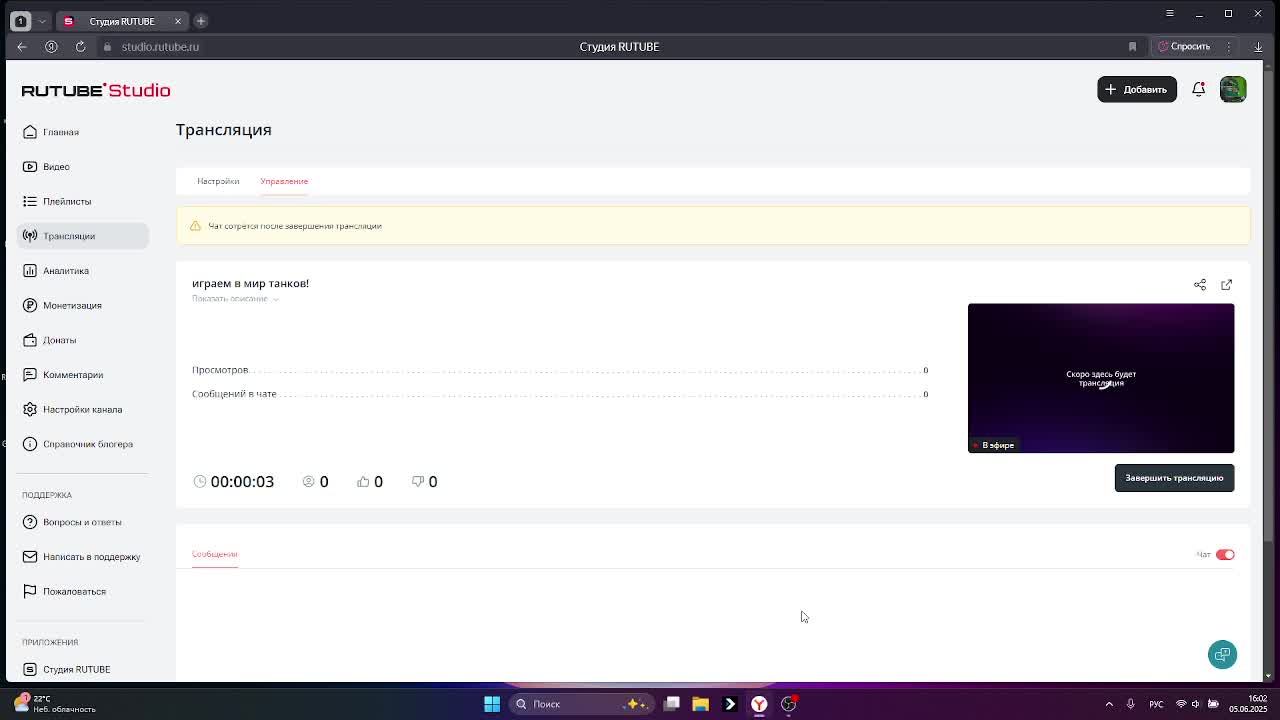This screenshot has width=1280, height=720.
Task: Click the taskbar Поиск search box
Action: point(581,704)
